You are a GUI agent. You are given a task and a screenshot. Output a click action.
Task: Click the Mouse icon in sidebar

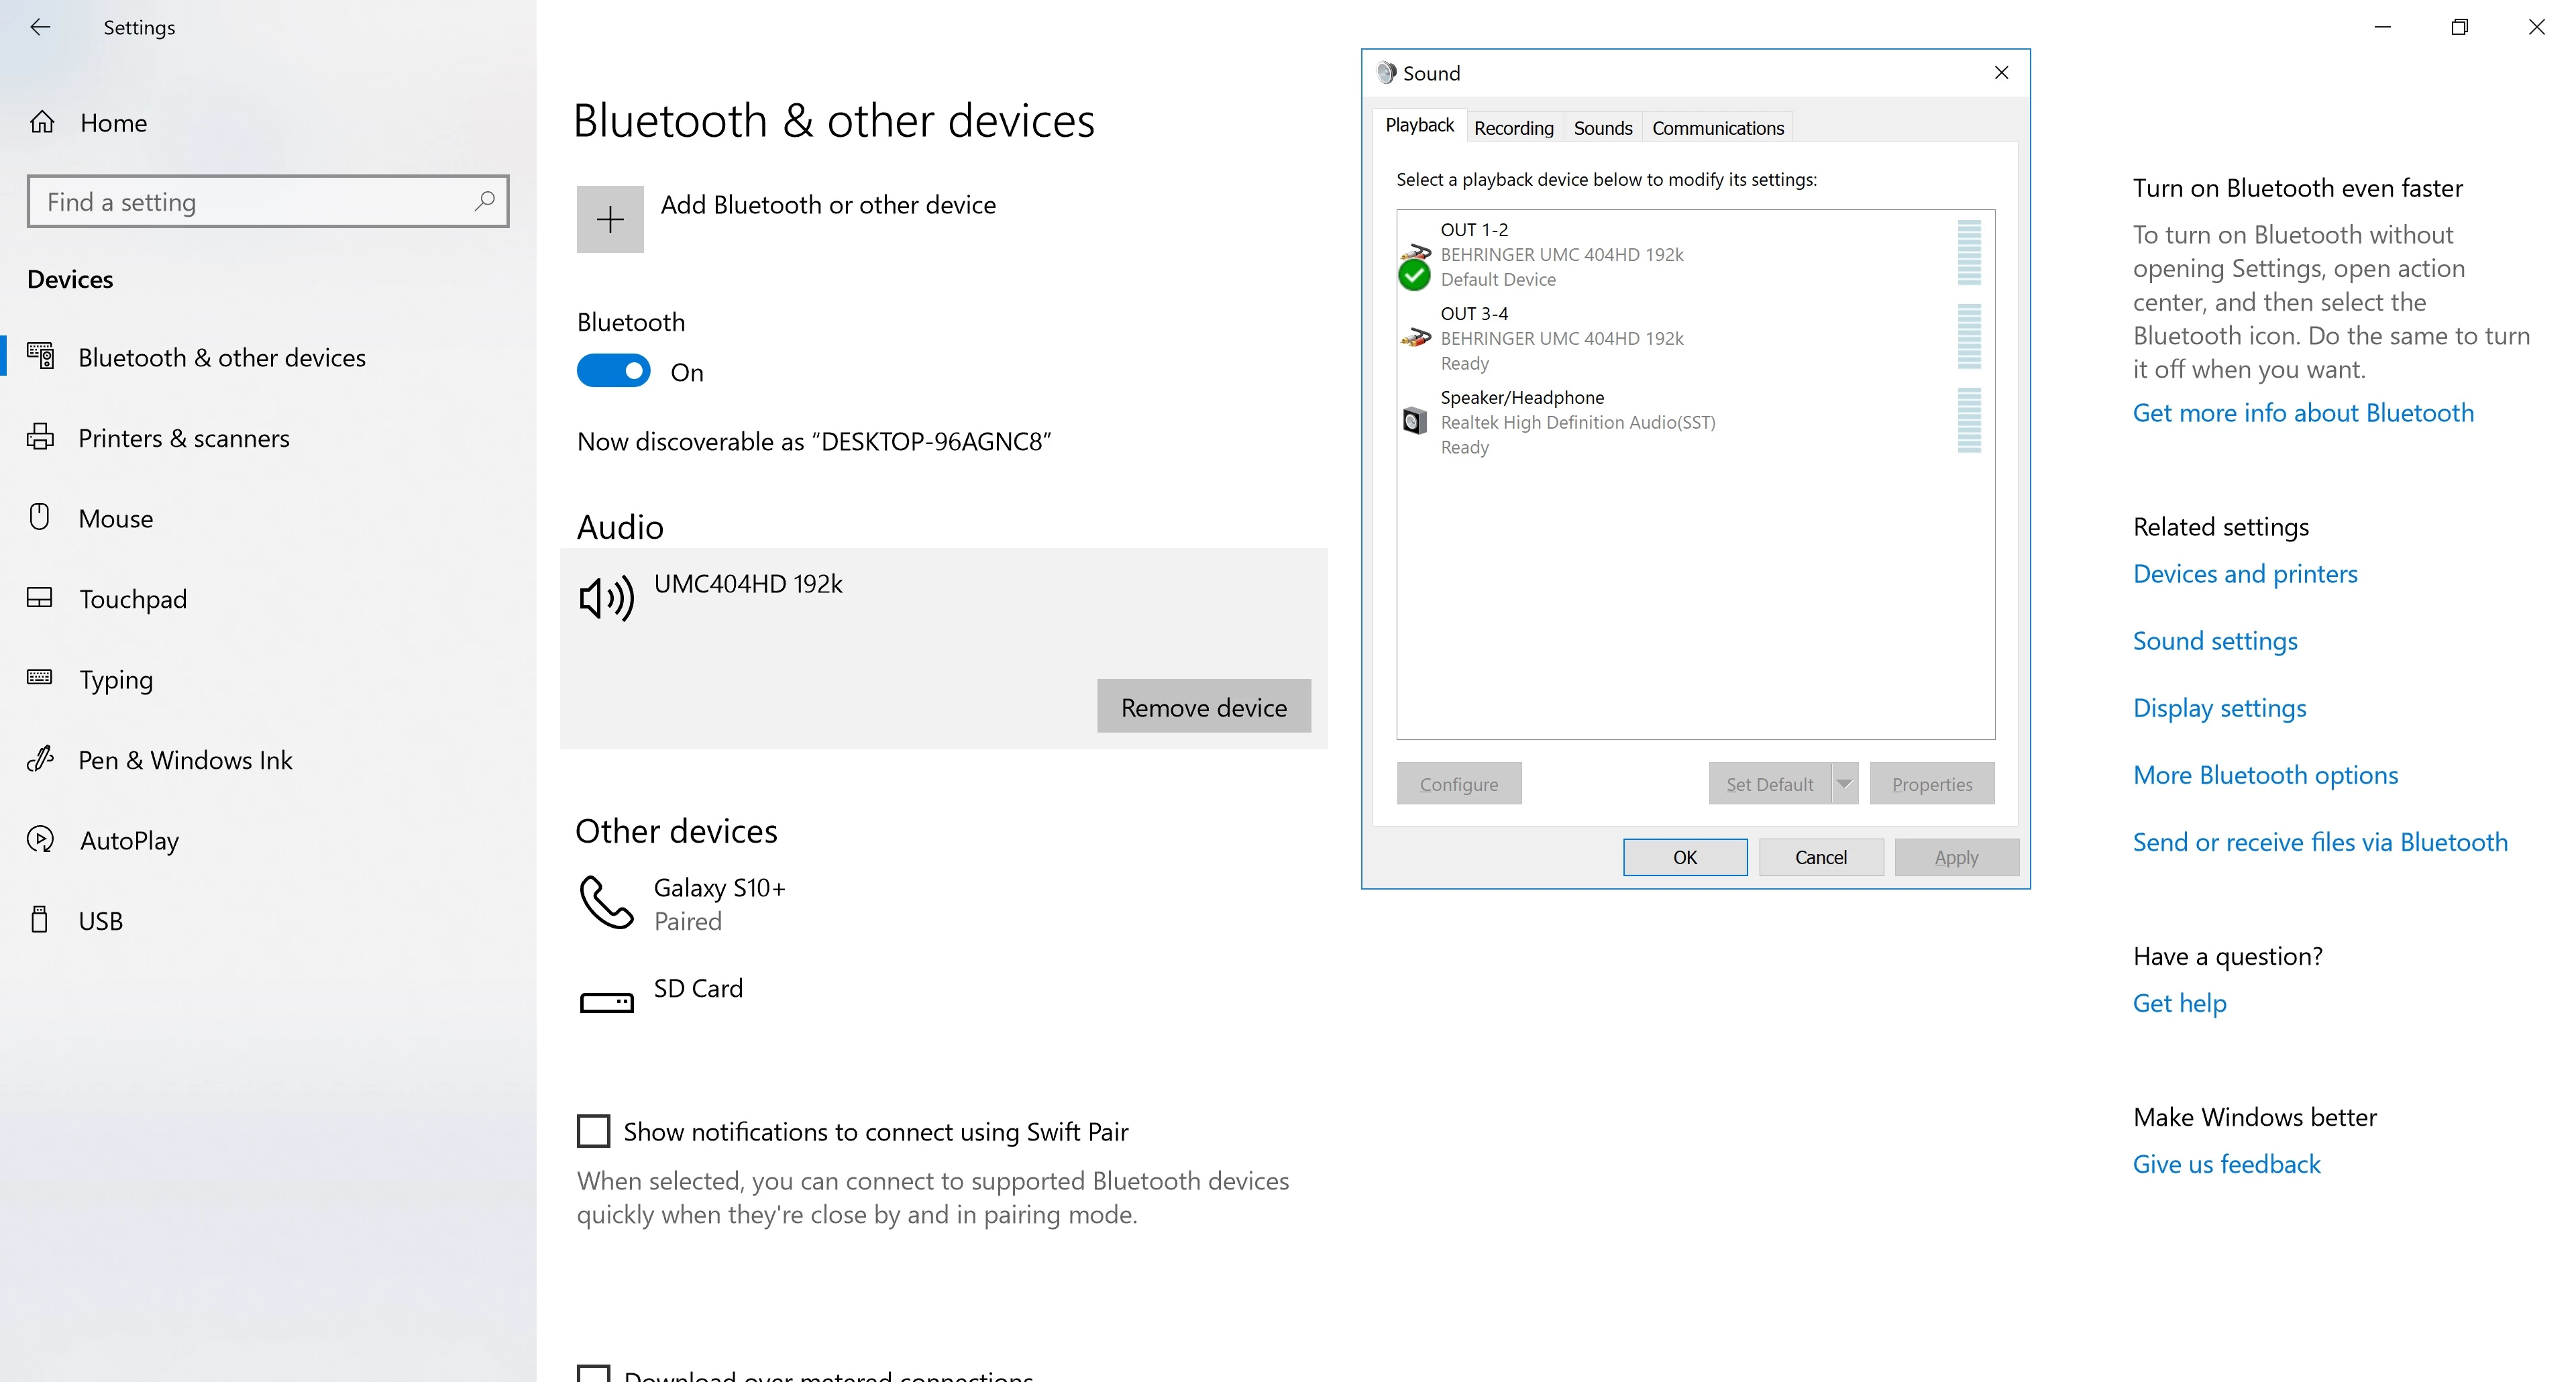click(x=40, y=517)
